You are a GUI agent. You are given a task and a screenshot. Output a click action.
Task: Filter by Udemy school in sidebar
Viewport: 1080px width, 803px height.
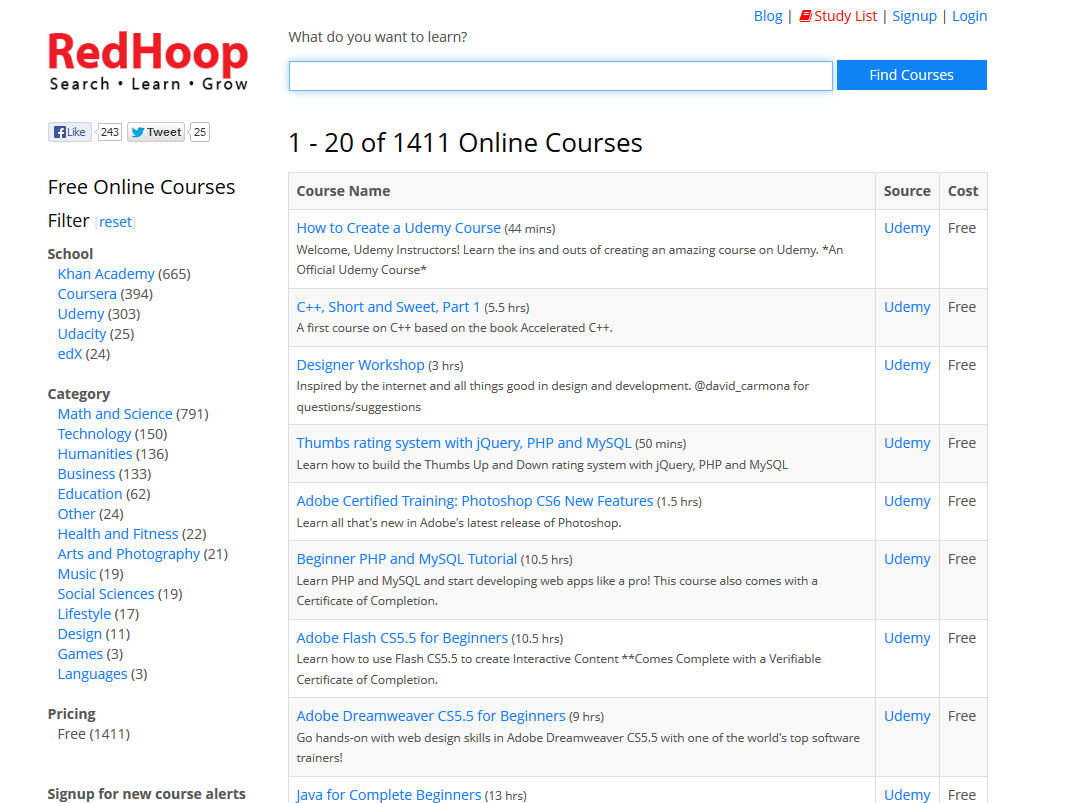coord(81,314)
